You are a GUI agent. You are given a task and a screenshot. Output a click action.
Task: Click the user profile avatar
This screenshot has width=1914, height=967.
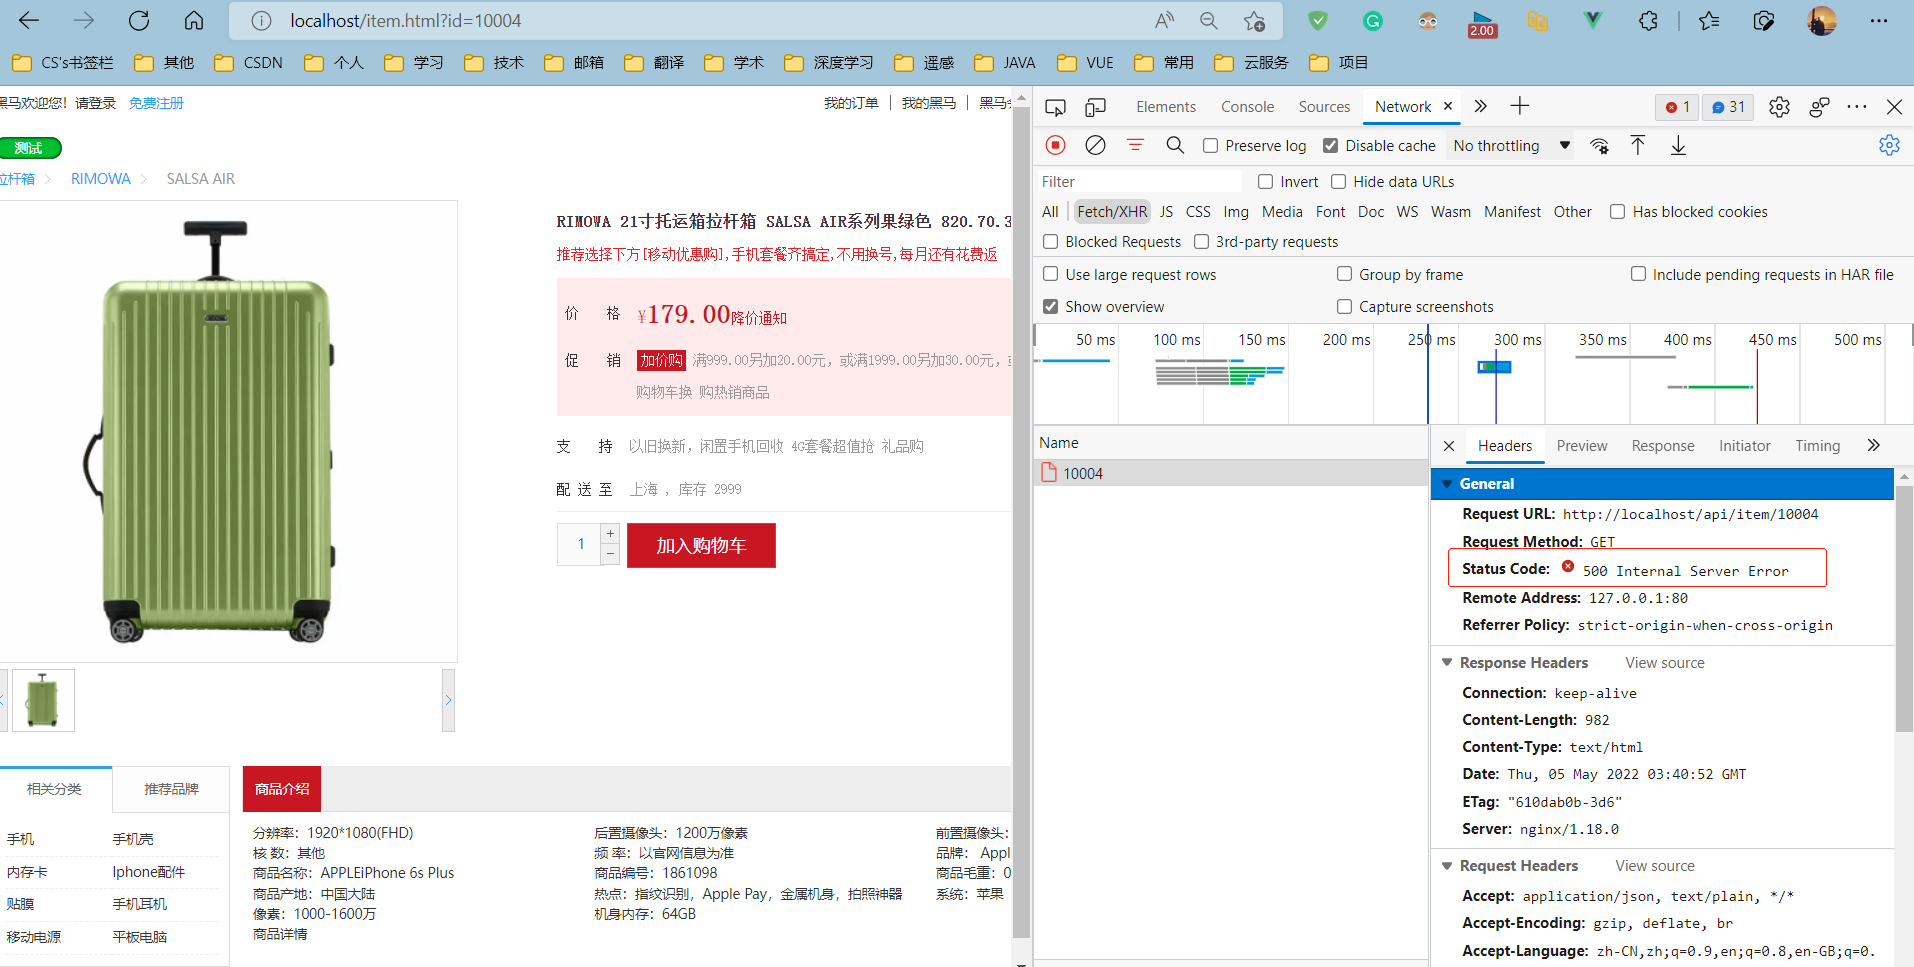click(x=1822, y=20)
